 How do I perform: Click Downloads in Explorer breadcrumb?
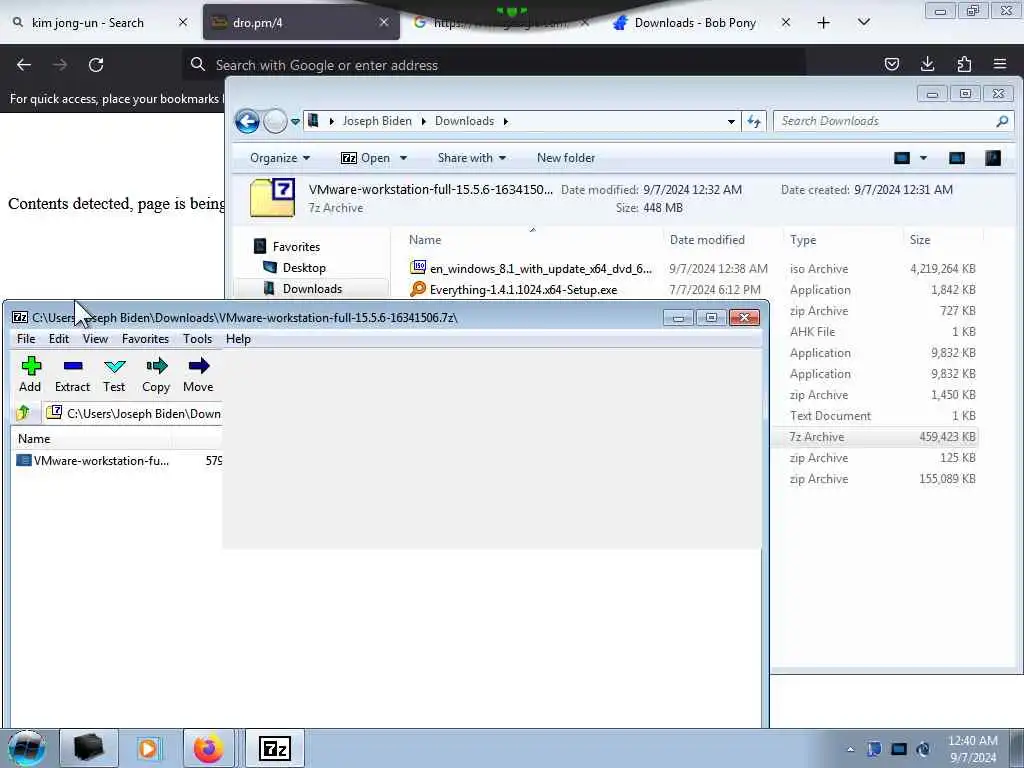click(x=464, y=121)
